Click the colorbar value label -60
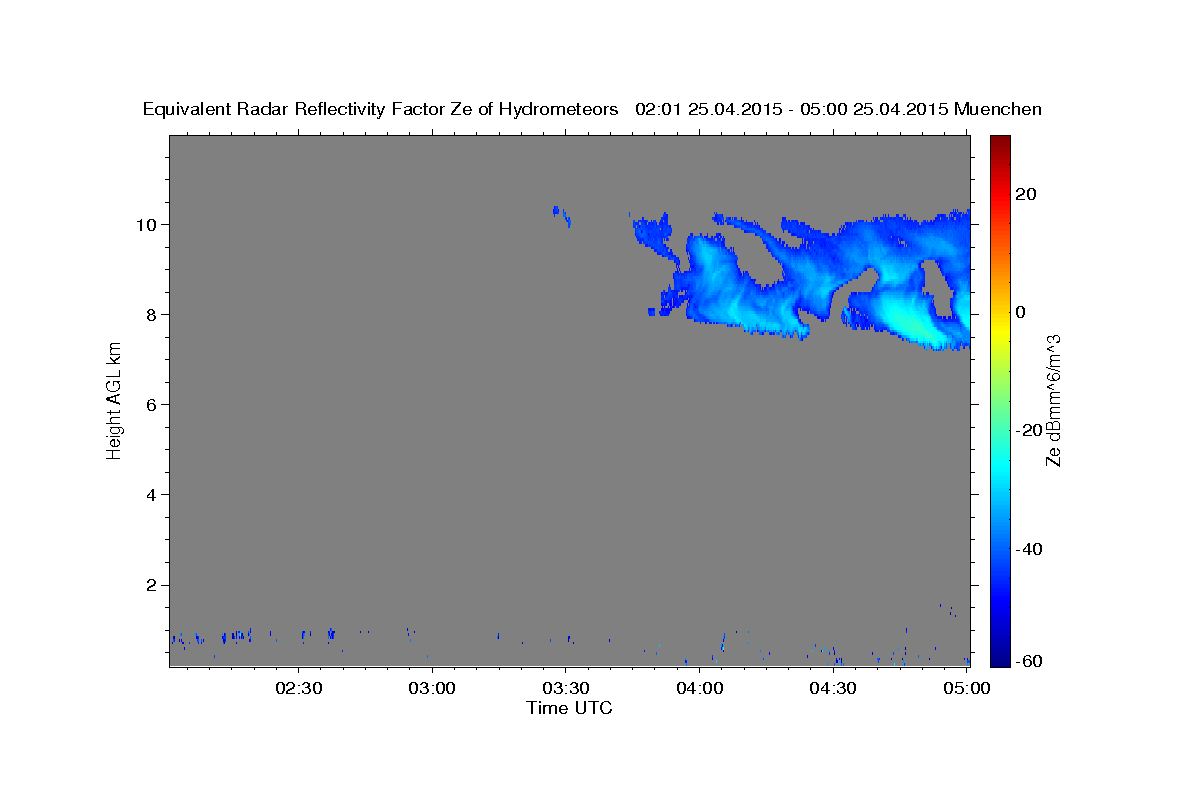Viewport: 1200px width, 800px height. (x=1031, y=661)
